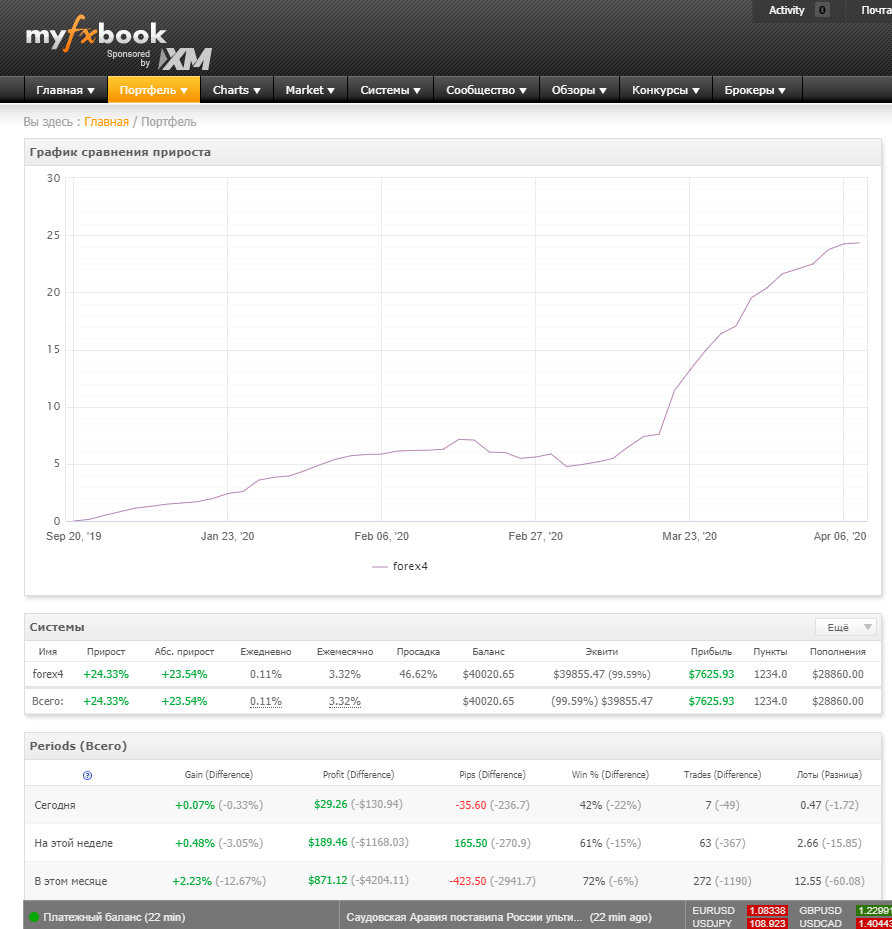Sort by the Абс. прирост column header

tap(184, 652)
